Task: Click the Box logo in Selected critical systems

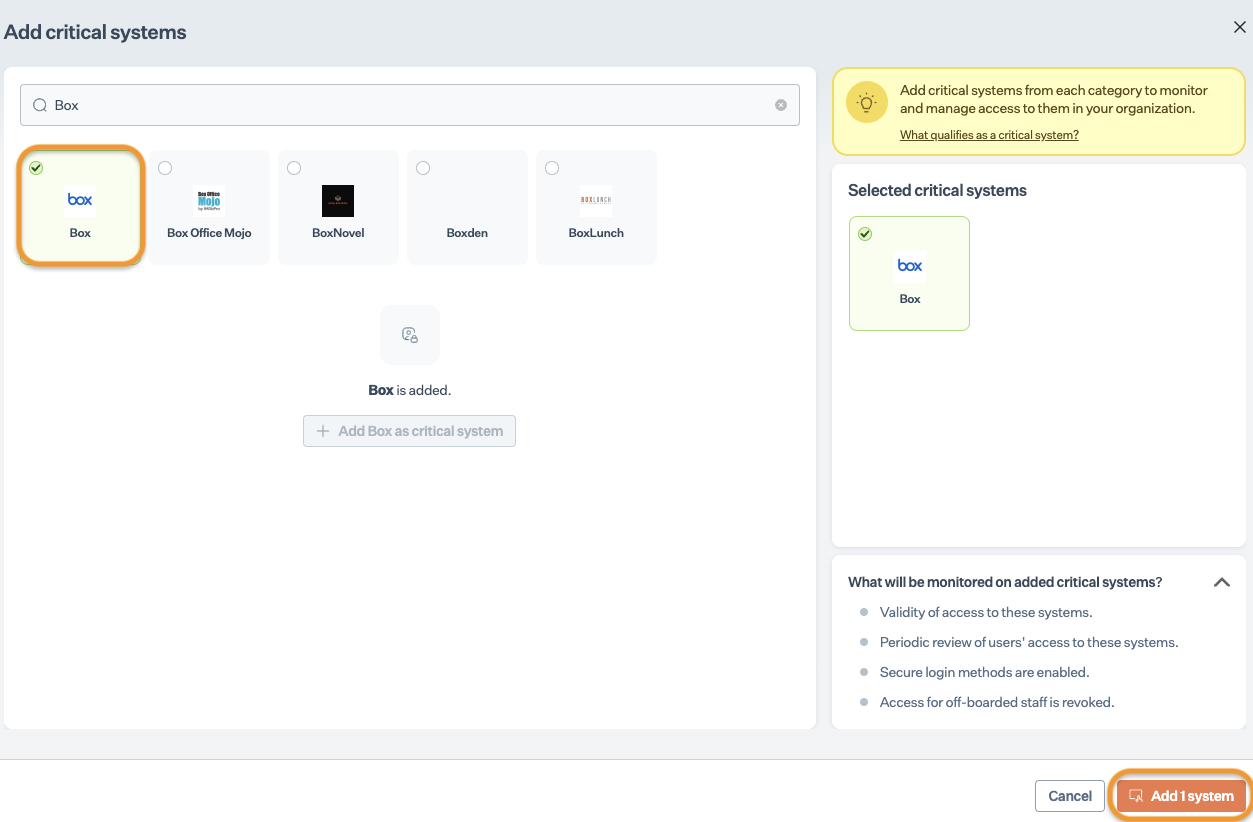Action: [910, 266]
